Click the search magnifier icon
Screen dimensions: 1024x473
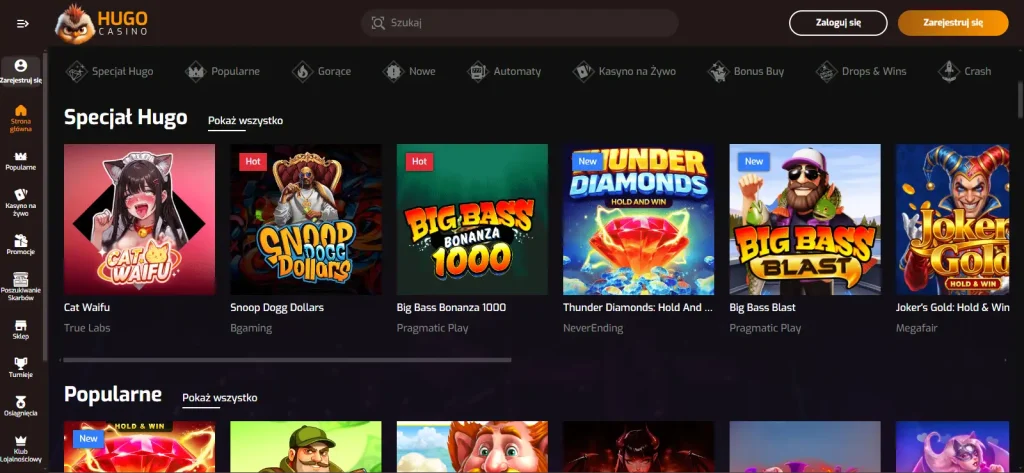click(x=378, y=23)
